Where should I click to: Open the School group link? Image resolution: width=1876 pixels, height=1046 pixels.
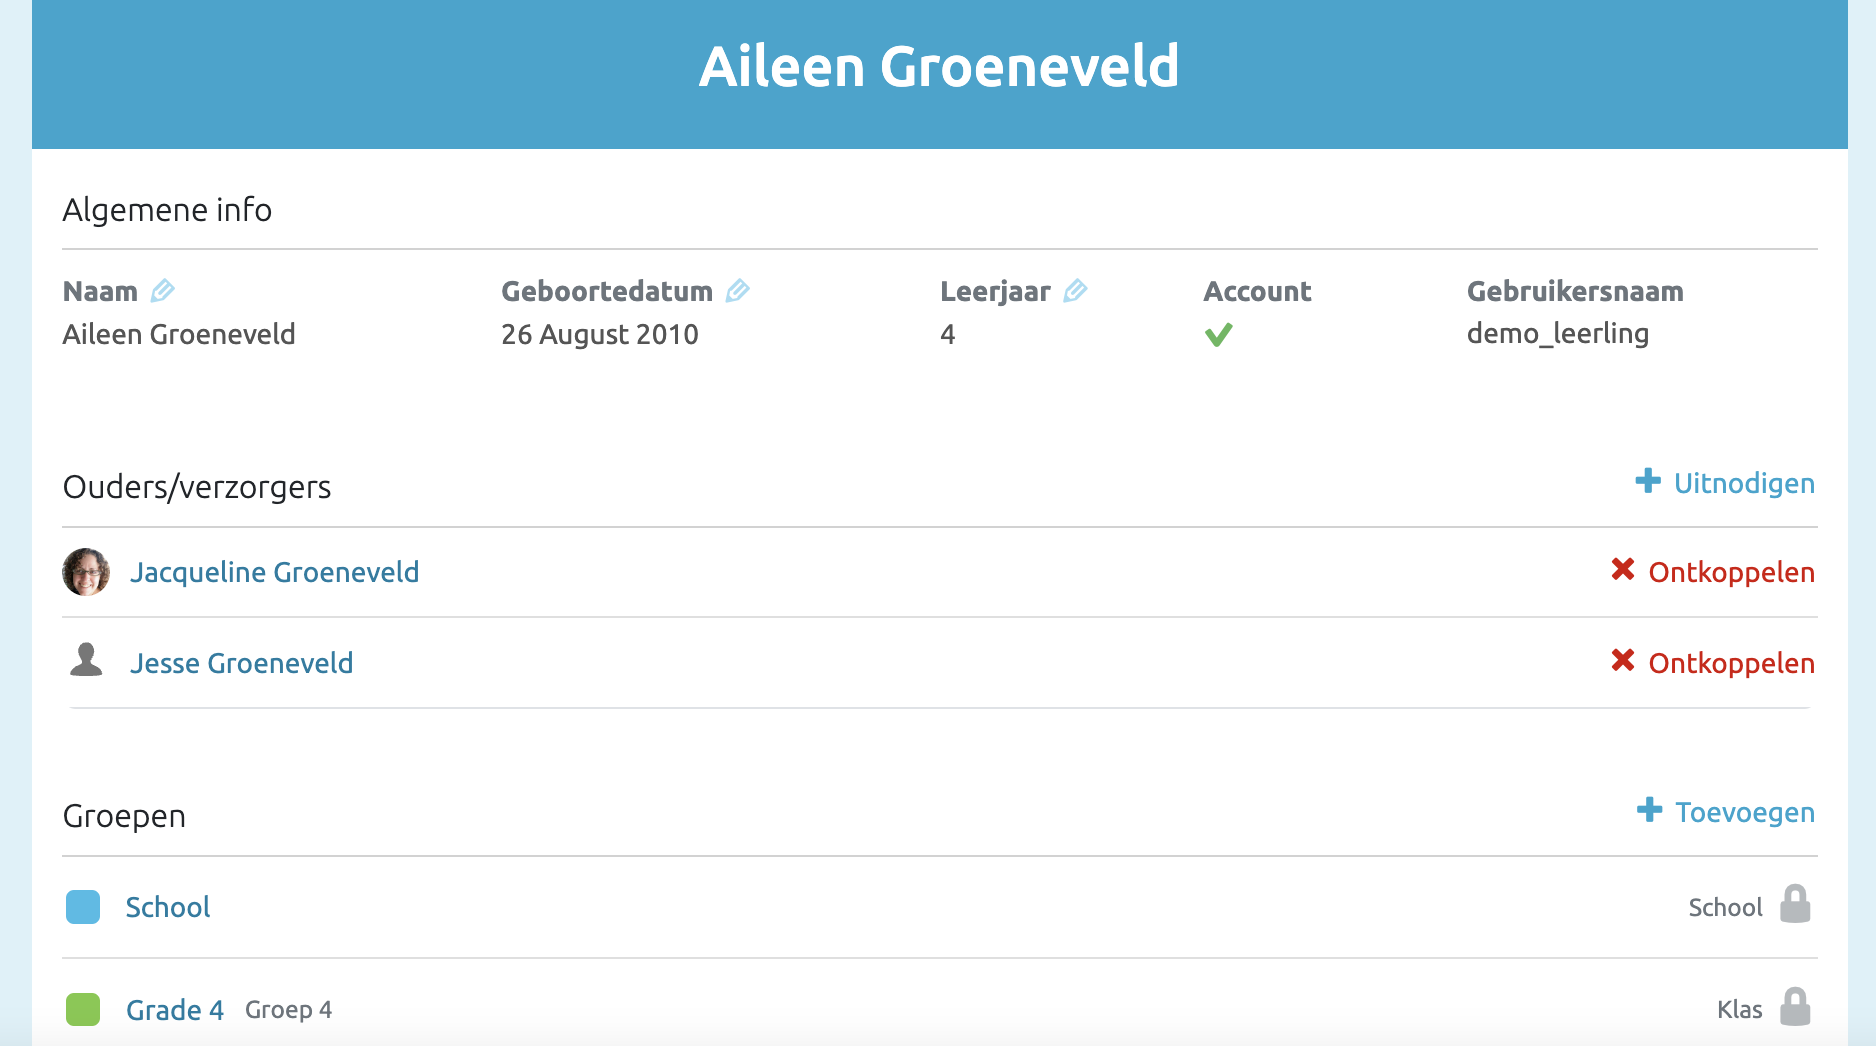(x=167, y=907)
